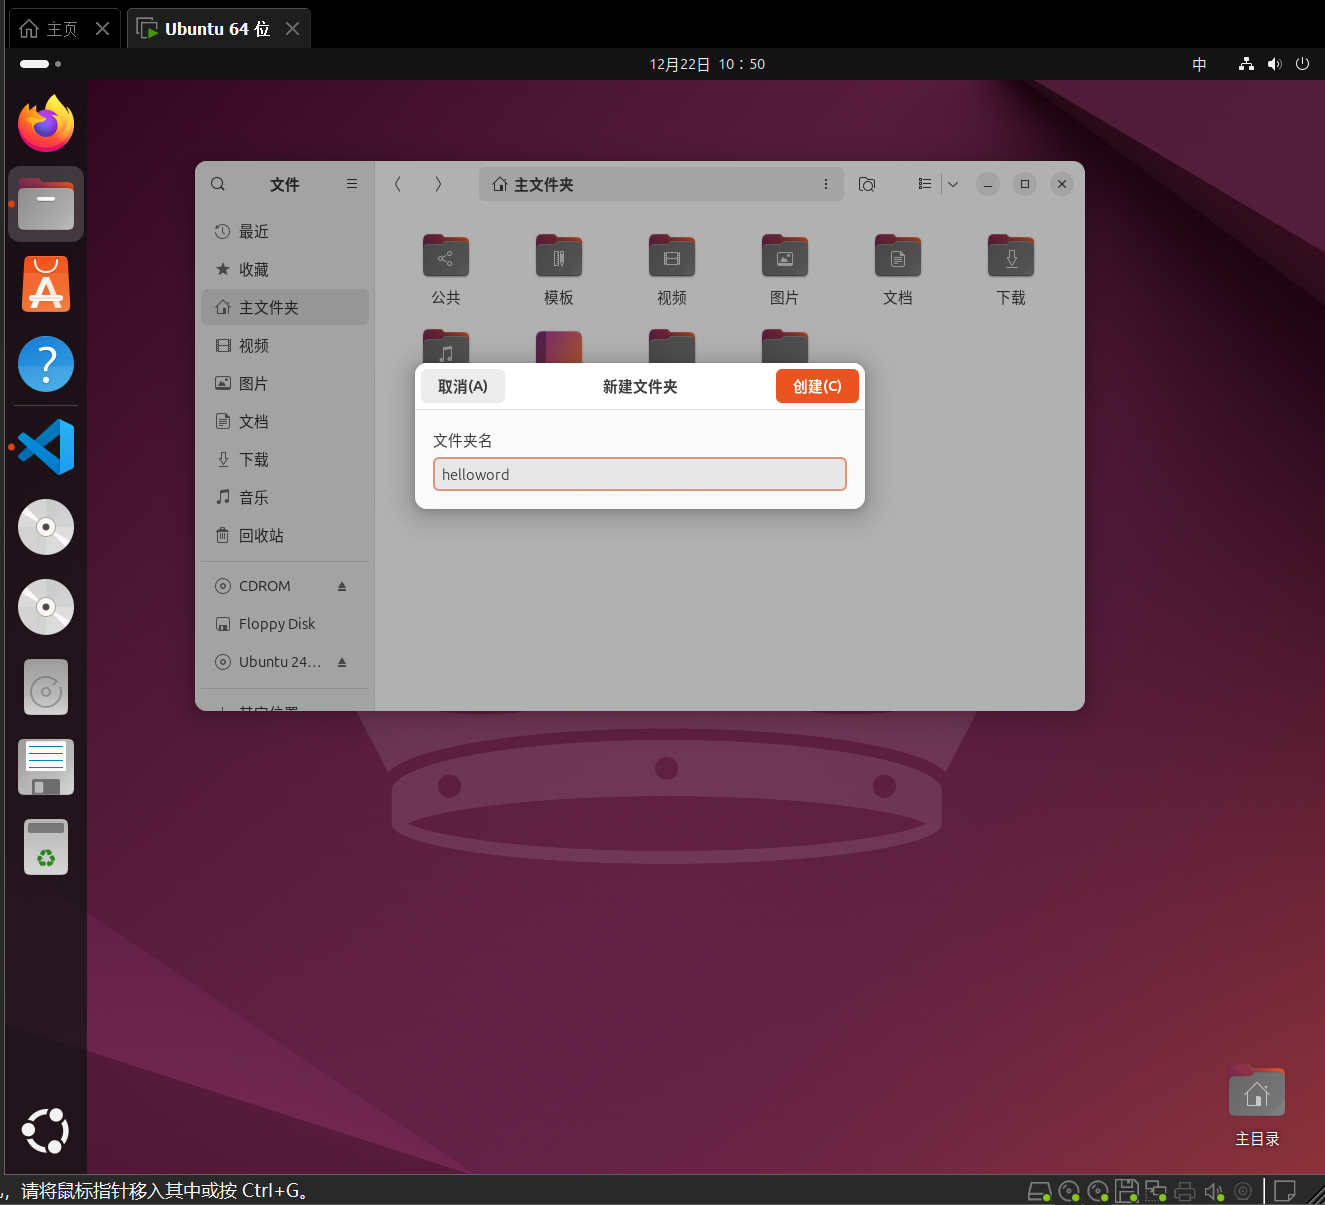Select Videos (视频) in sidebar

285,345
